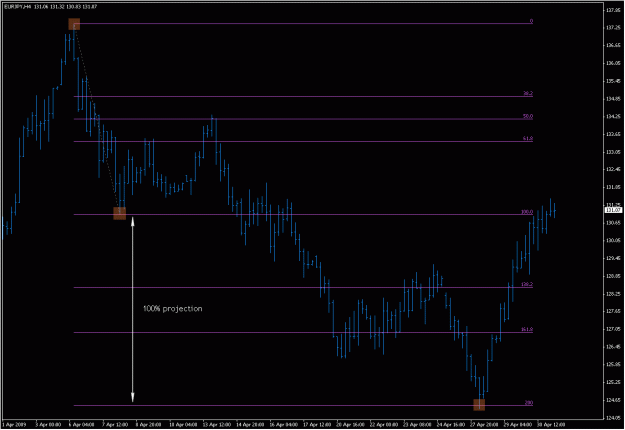Click the 124.05 price axis label
Screen dimensions: 625x430
click(613, 418)
